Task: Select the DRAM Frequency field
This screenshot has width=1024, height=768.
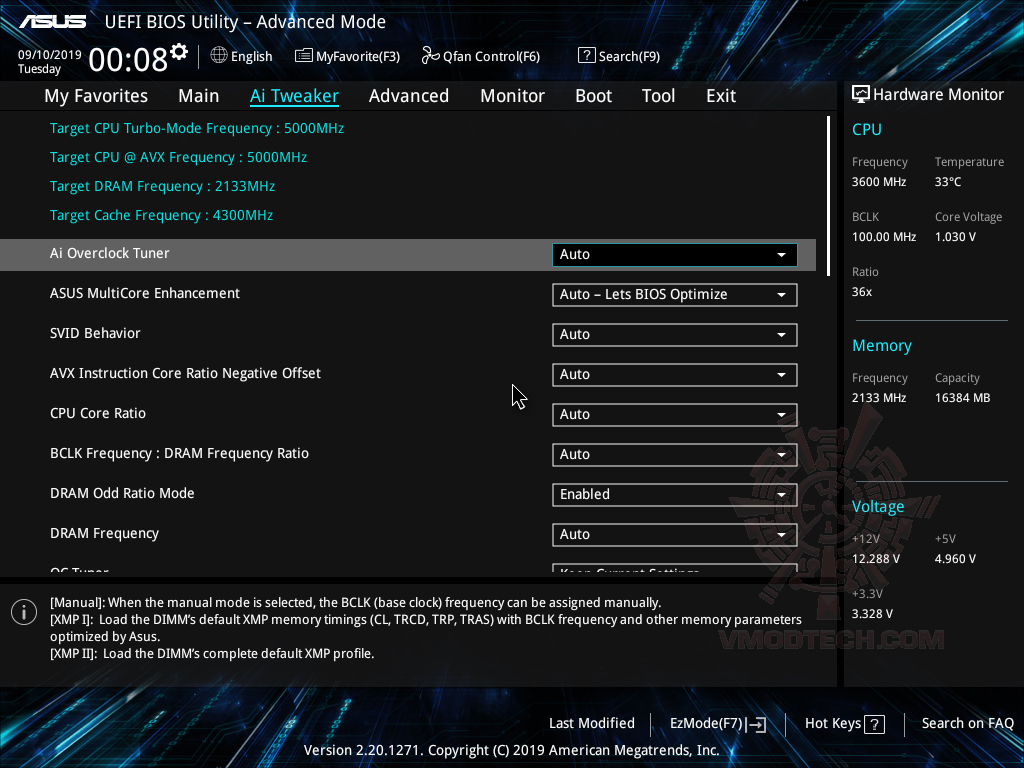Action: coord(674,534)
